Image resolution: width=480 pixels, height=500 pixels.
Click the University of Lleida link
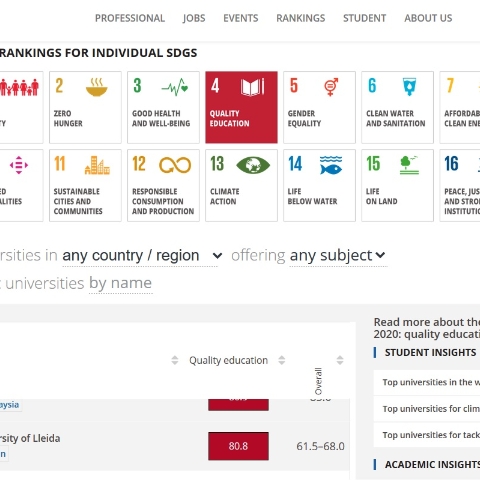coord(30,438)
